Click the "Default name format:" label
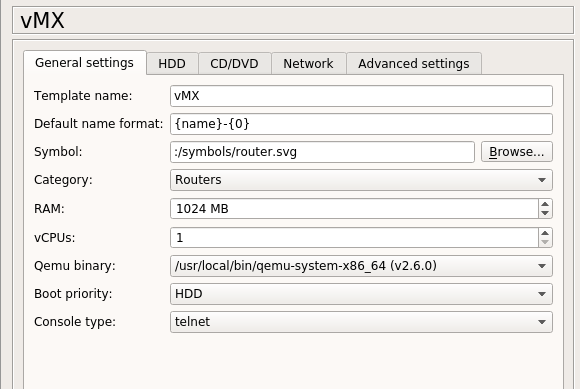 (98, 124)
